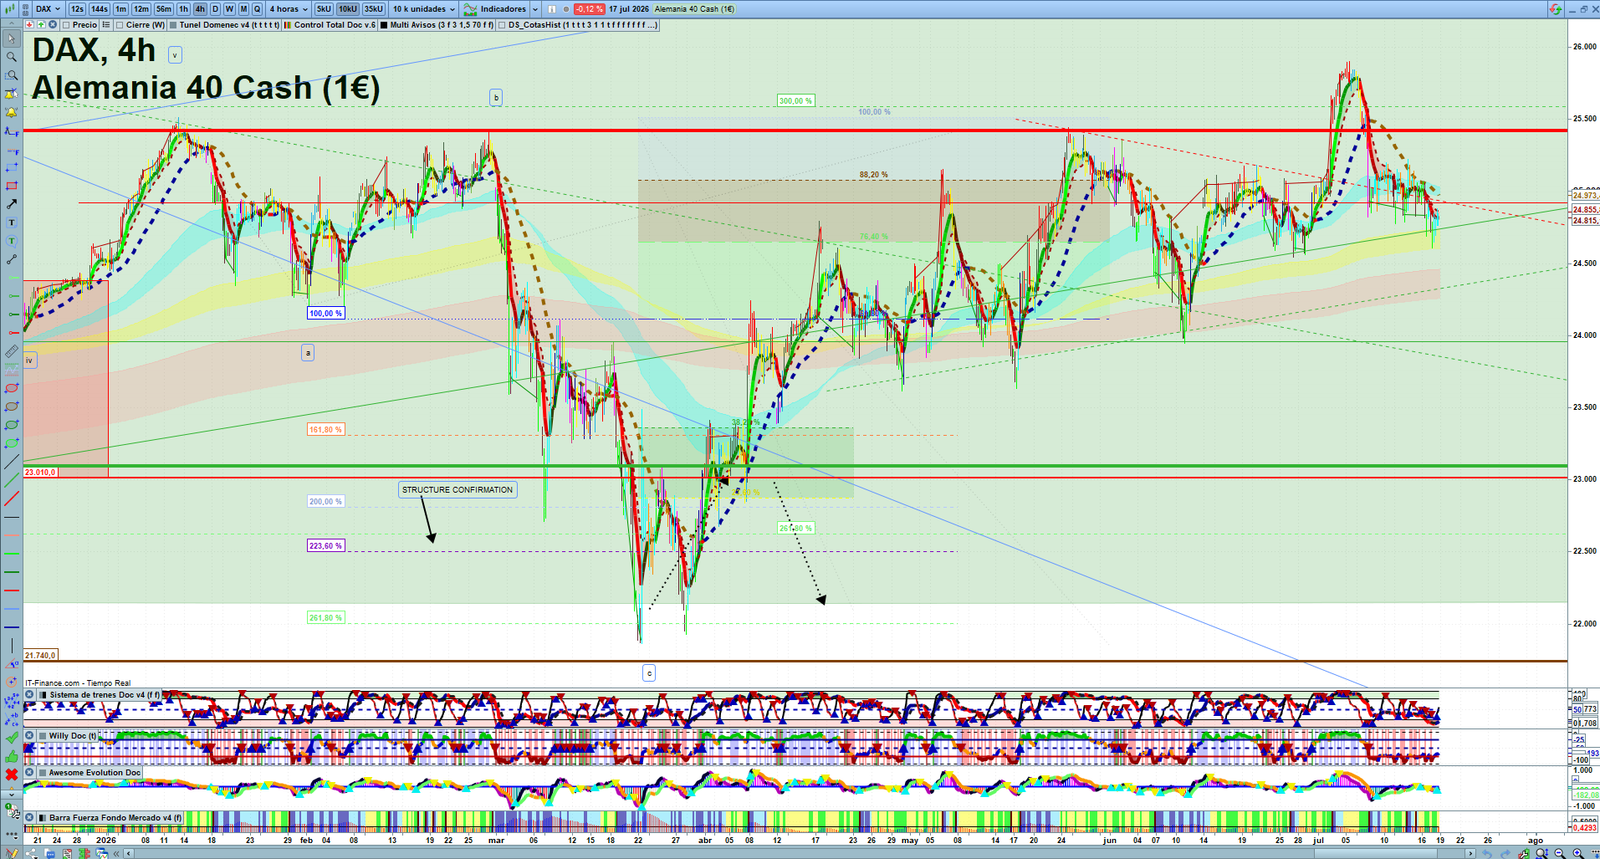Toggle the 35kU history size button

(373, 9)
